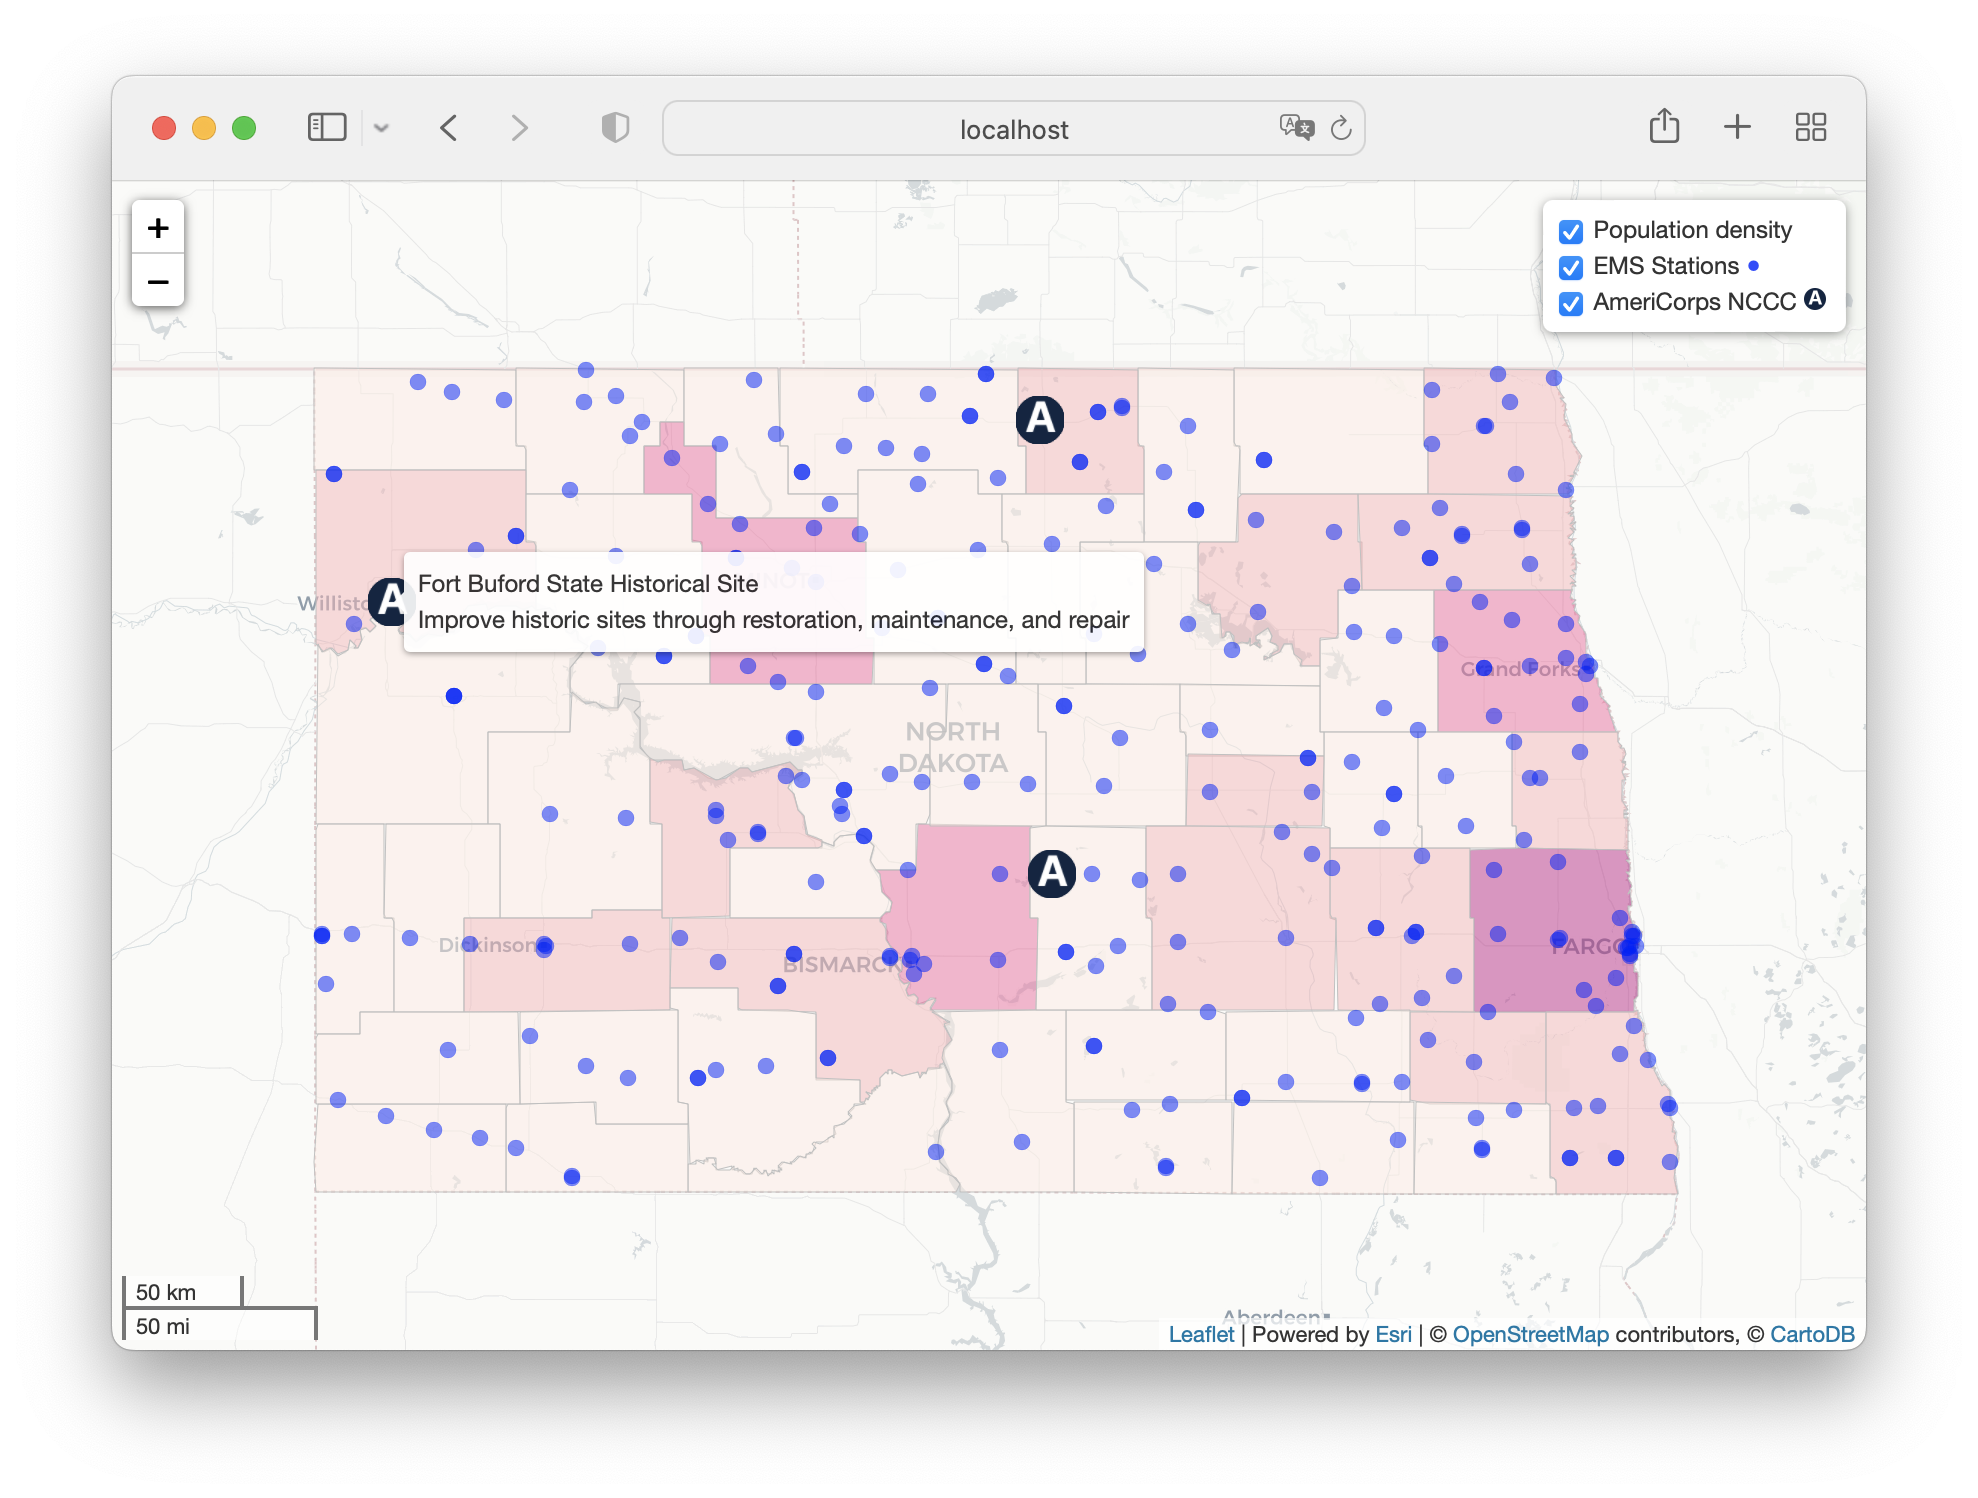Open the privacy report shield
1978x1498 pixels.
click(615, 128)
